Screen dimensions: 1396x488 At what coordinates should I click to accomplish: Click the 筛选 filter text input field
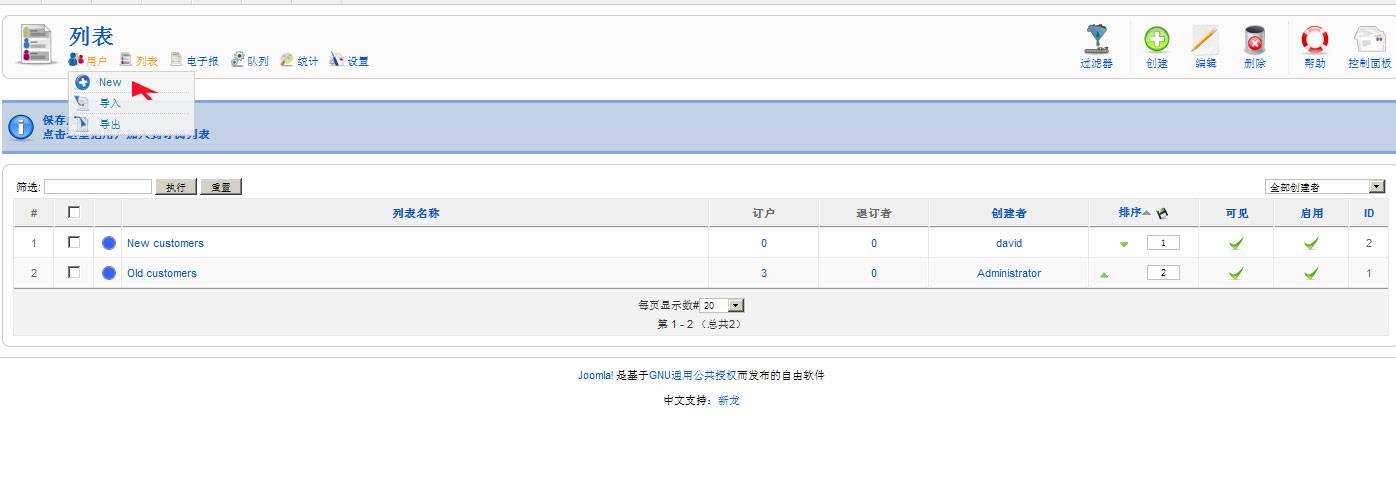coord(98,187)
